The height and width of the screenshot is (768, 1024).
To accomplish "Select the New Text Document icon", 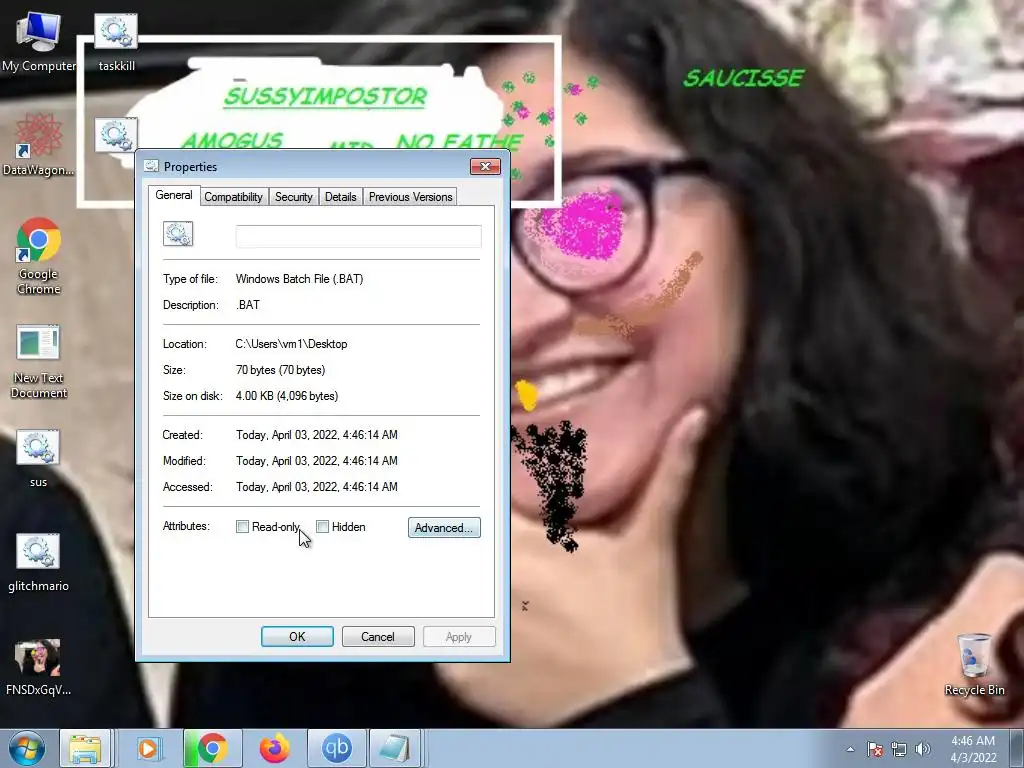I will coord(38,360).
